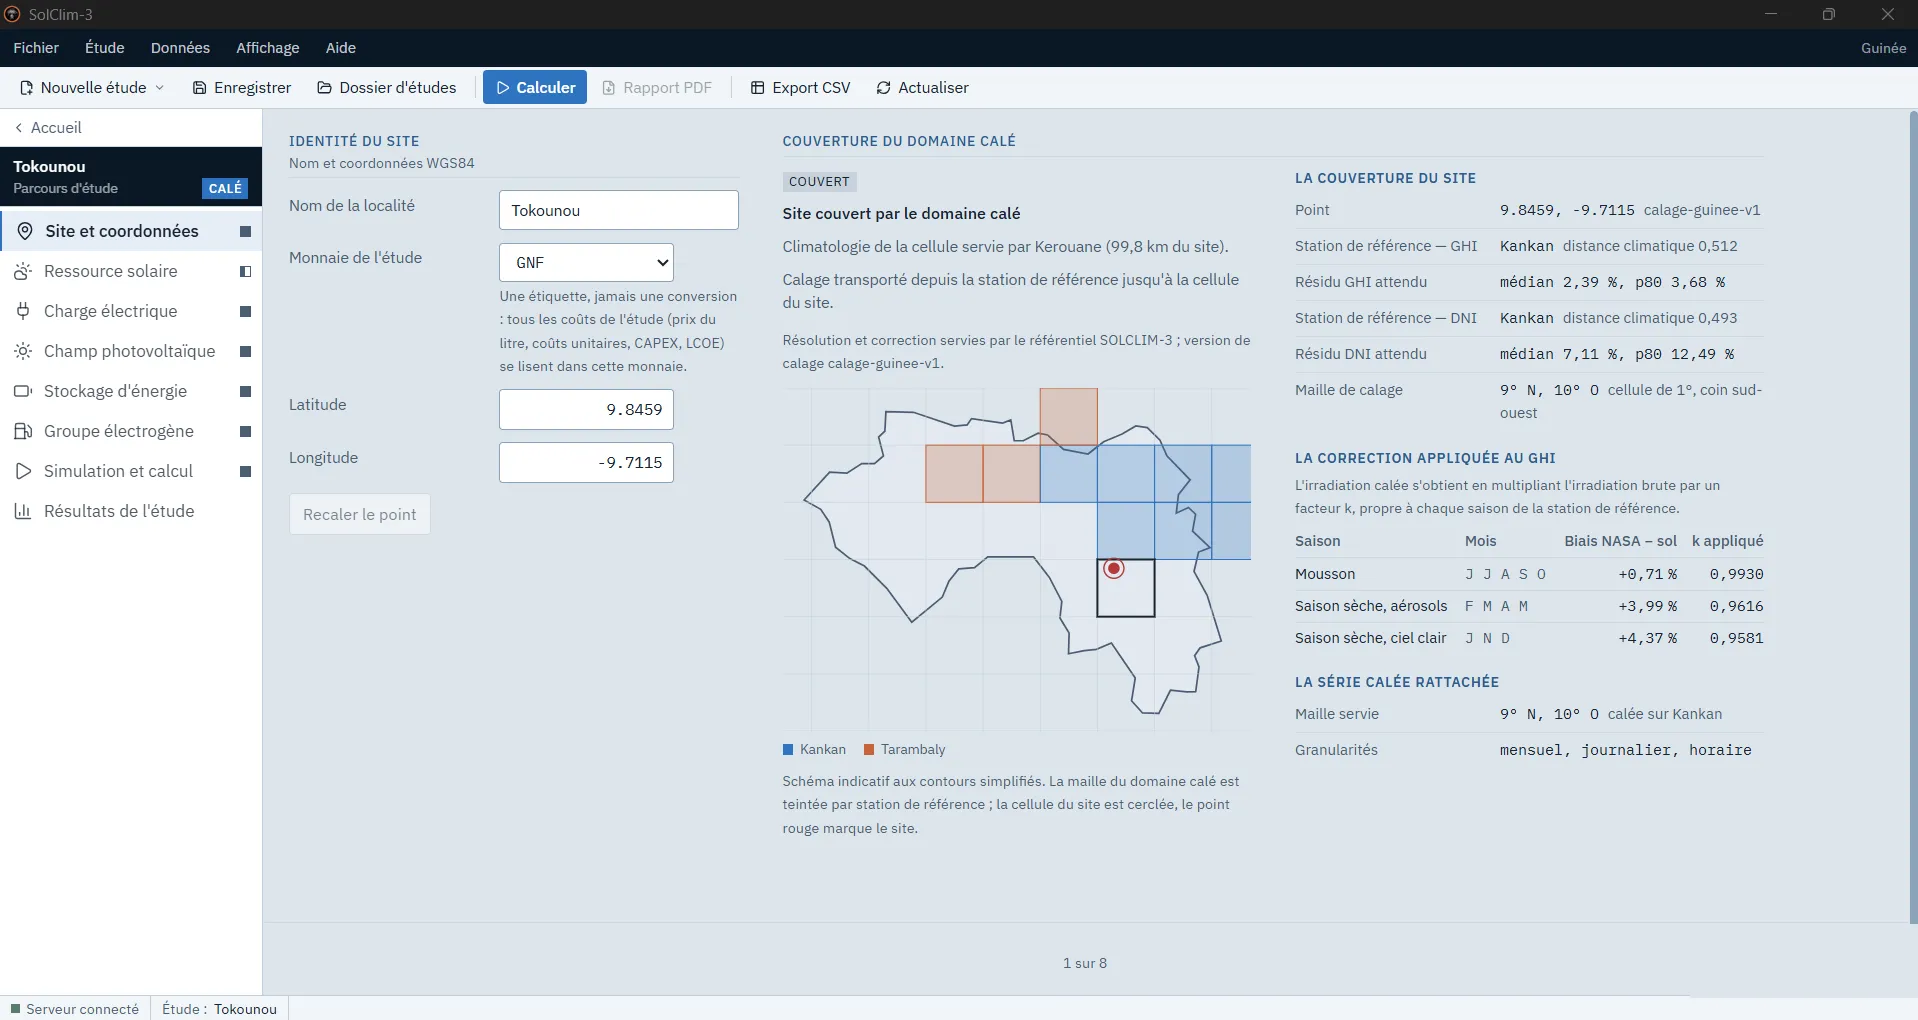Click the fuel pump icon for Groupe électrogène
The height and width of the screenshot is (1020, 1918).
23,431
